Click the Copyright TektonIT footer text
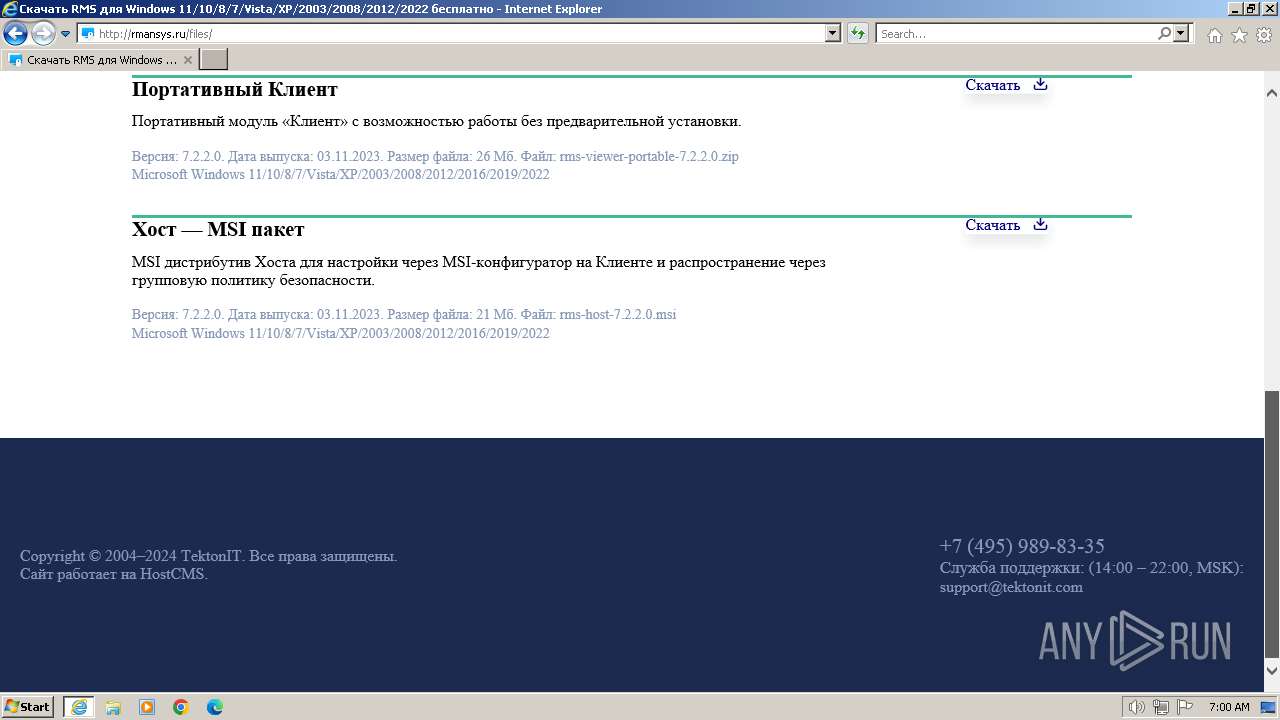Image resolution: width=1280 pixels, height=720 pixels. point(209,556)
